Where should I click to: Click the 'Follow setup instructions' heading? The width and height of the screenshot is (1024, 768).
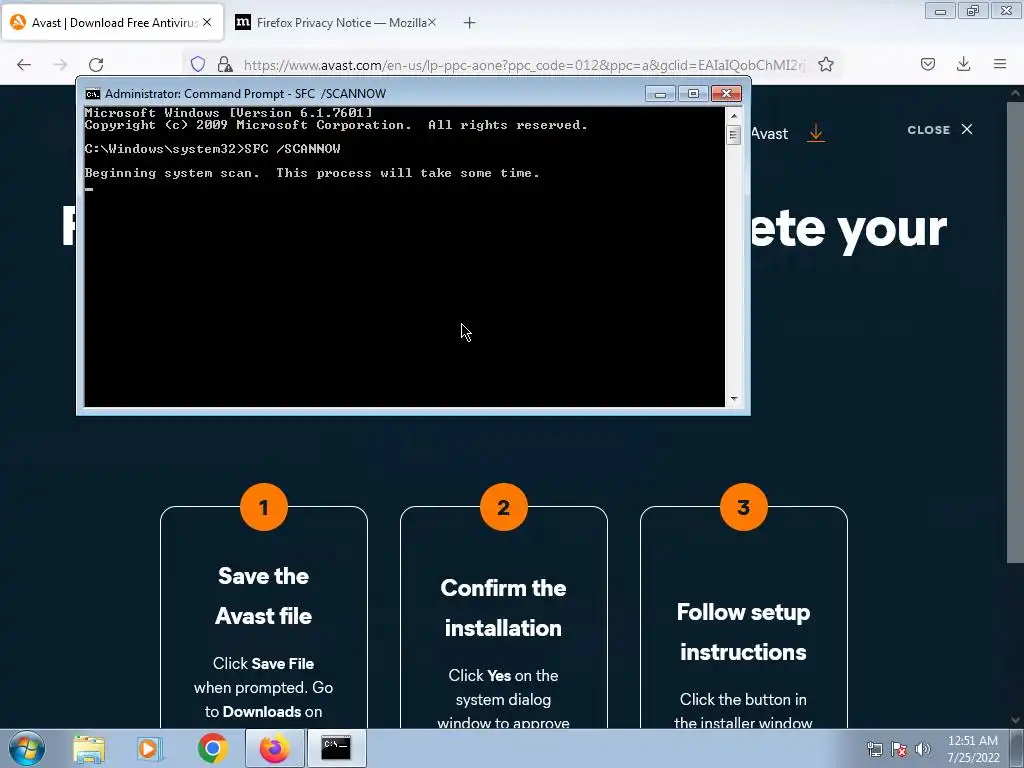(x=743, y=632)
